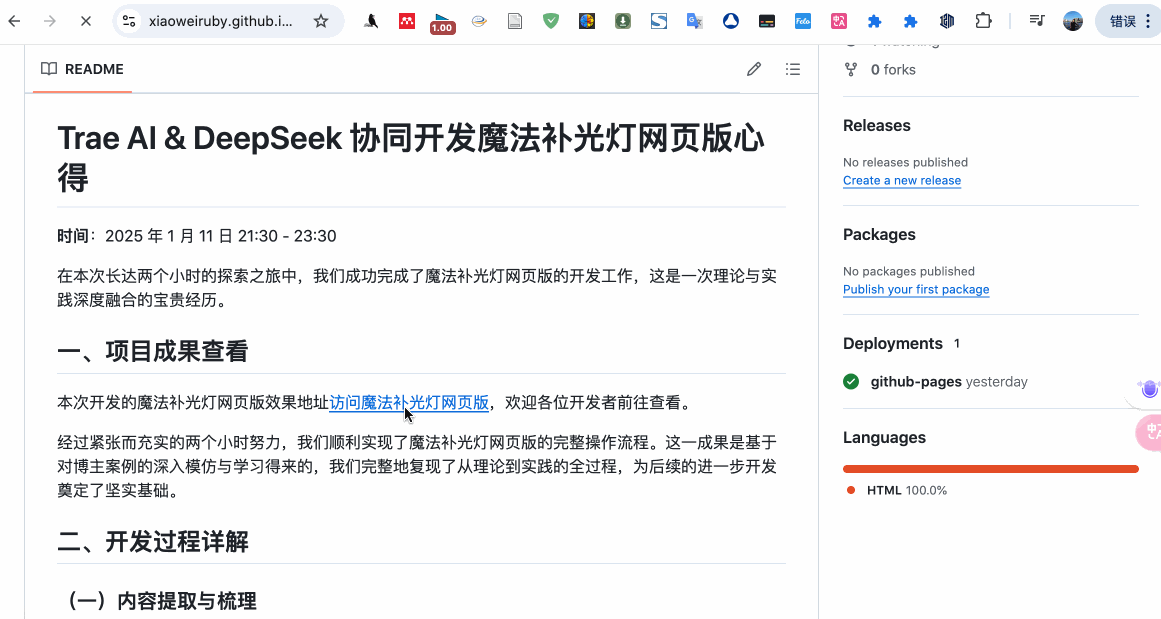
Task: Click the pink floating translate button
Action: [x=1149, y=432]
